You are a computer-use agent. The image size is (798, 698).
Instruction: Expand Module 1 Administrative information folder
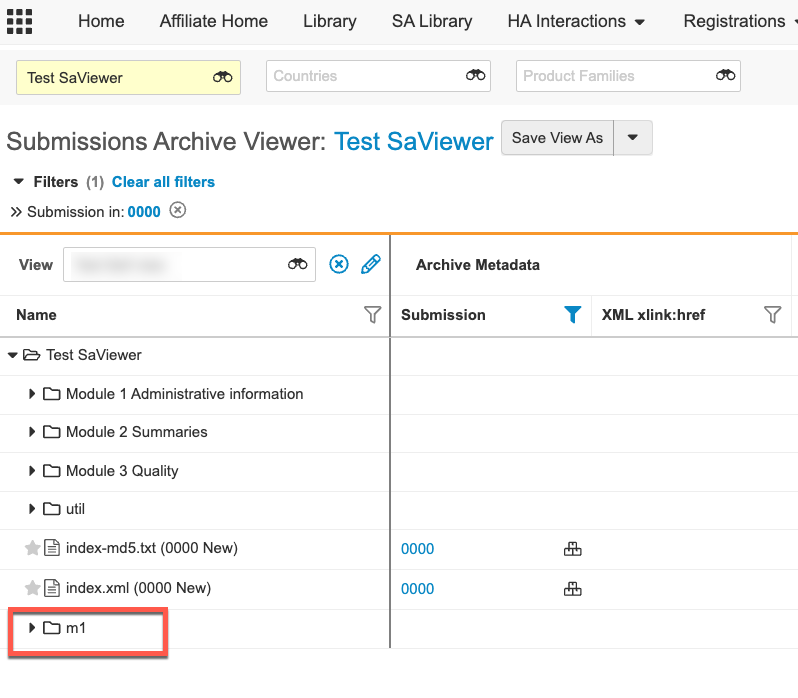32,394
